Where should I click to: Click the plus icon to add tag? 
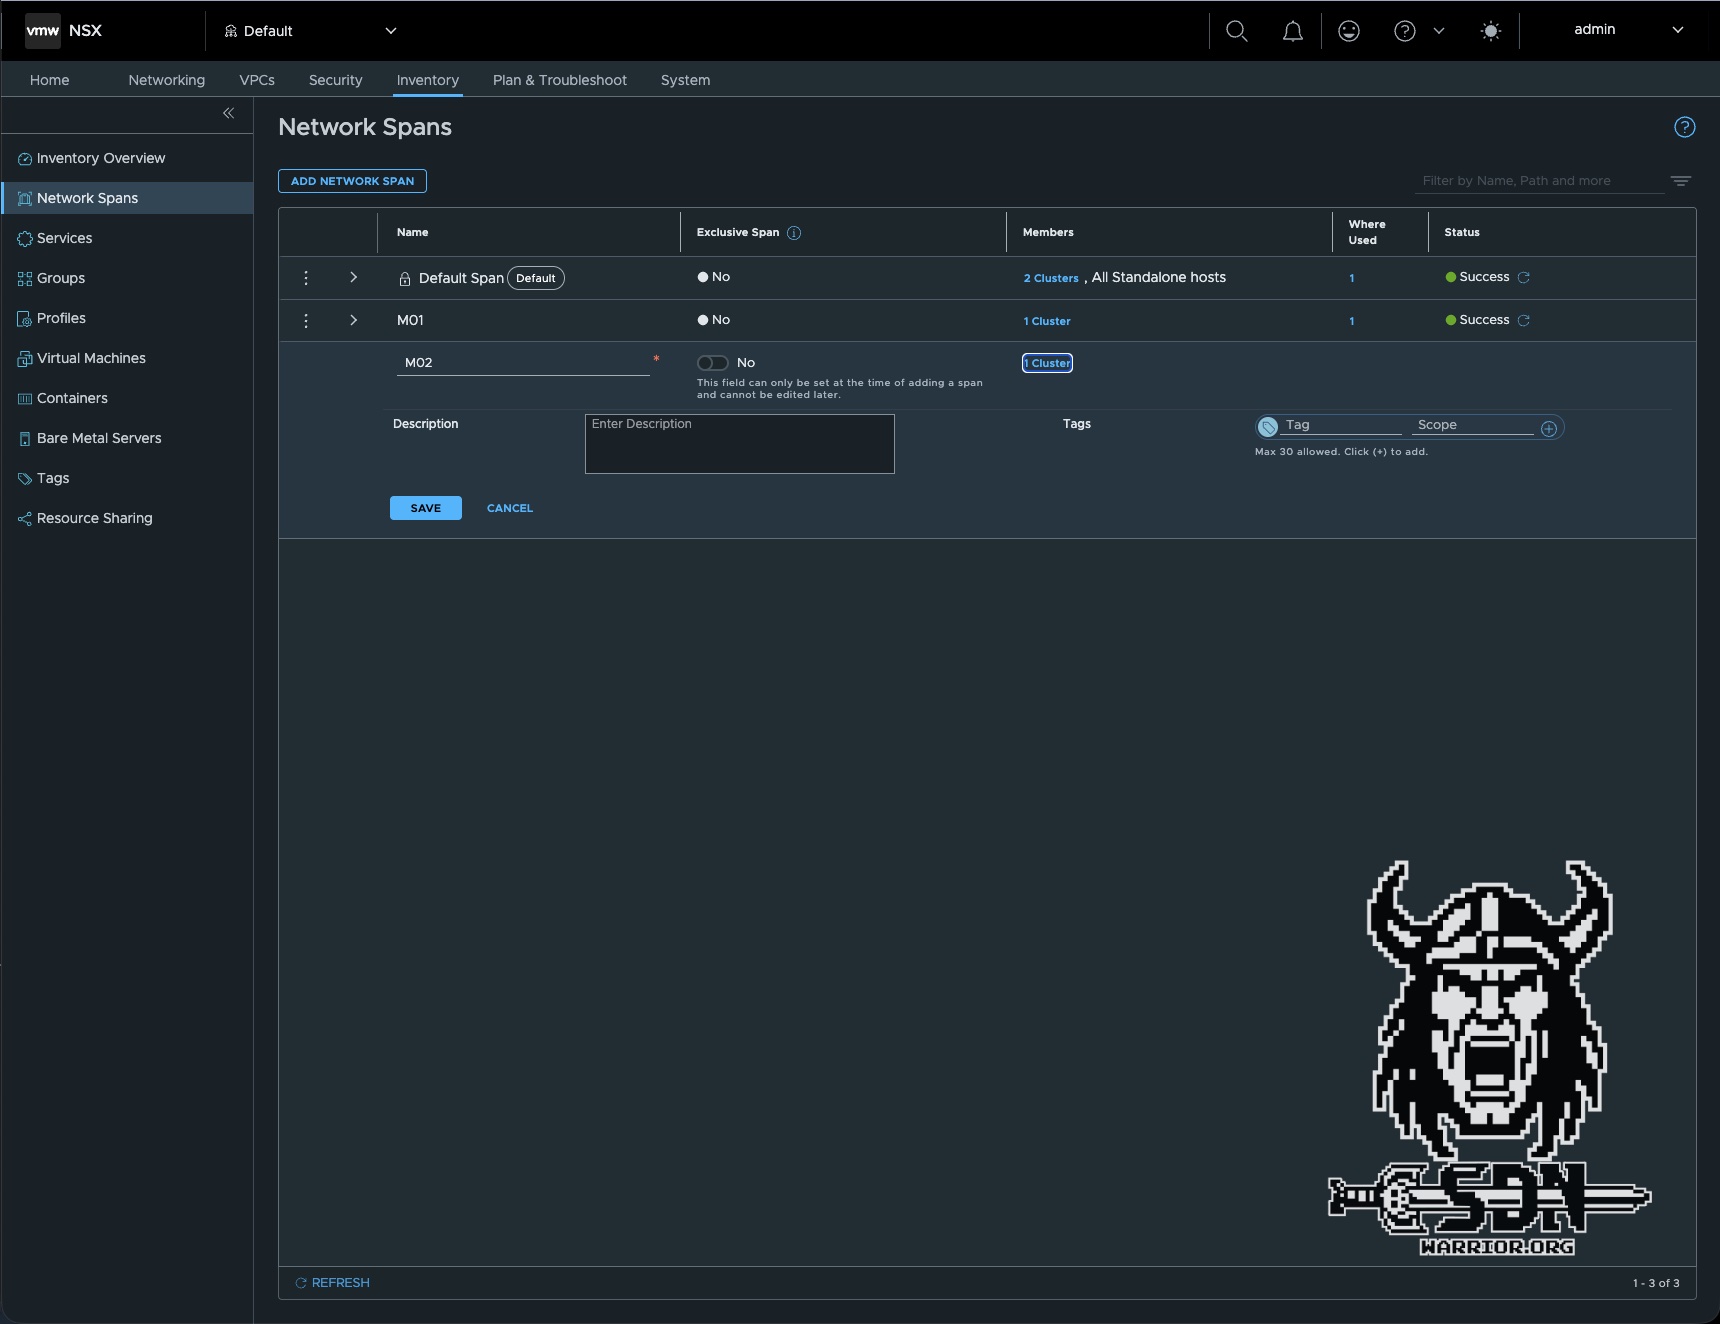click(1549, 428)
